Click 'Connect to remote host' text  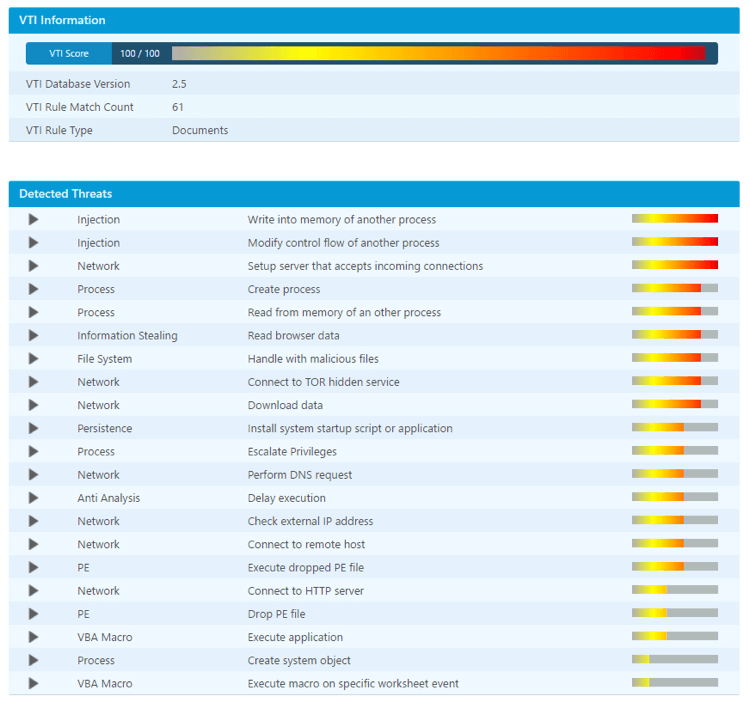pos(306,544)
